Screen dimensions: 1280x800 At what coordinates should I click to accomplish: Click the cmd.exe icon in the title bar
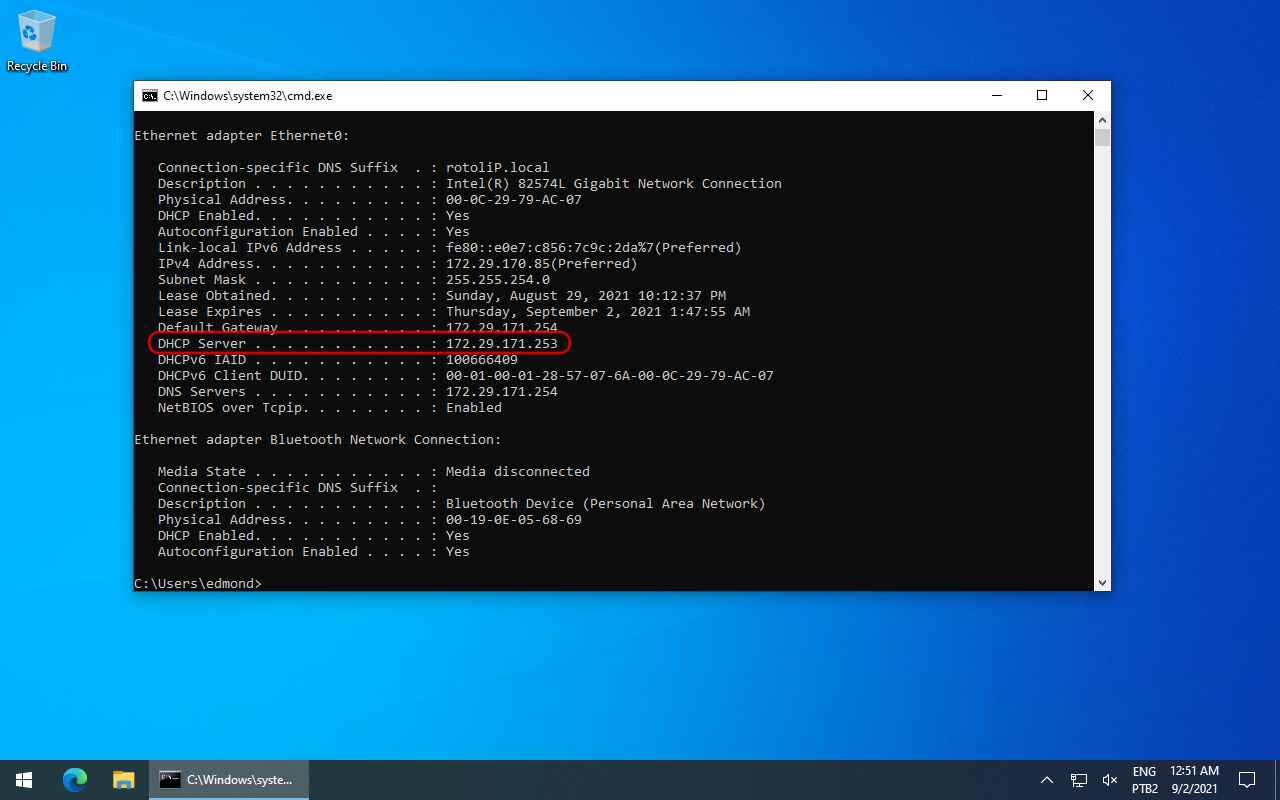[150, 95]
